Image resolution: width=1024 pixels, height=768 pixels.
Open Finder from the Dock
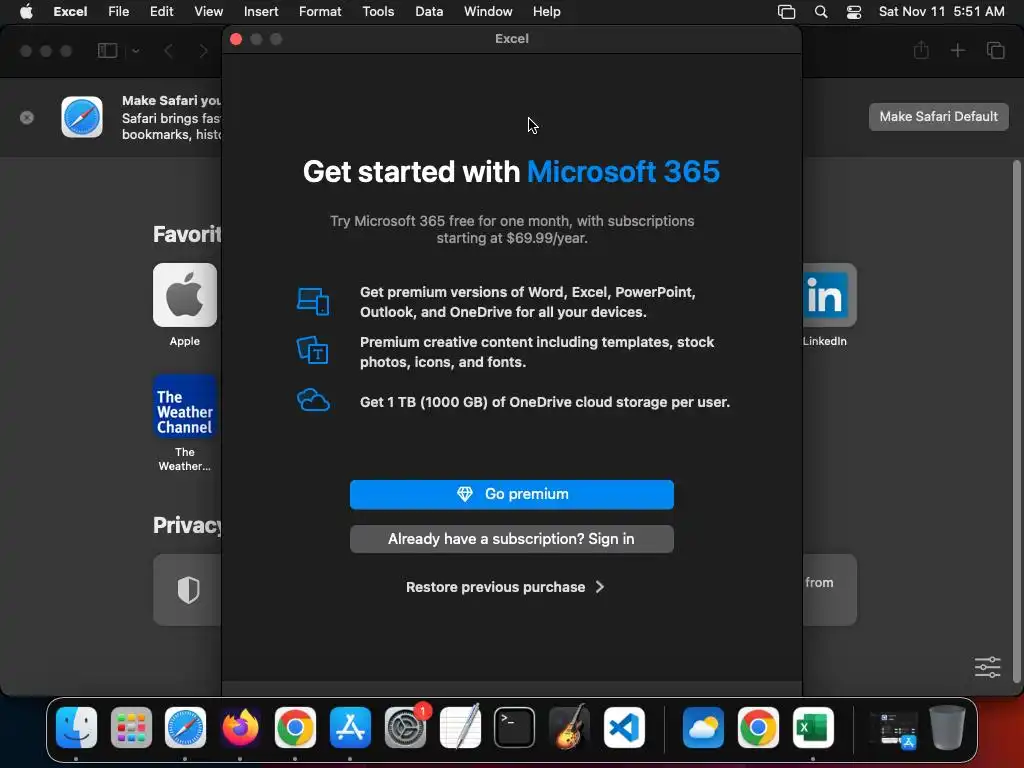76,728
